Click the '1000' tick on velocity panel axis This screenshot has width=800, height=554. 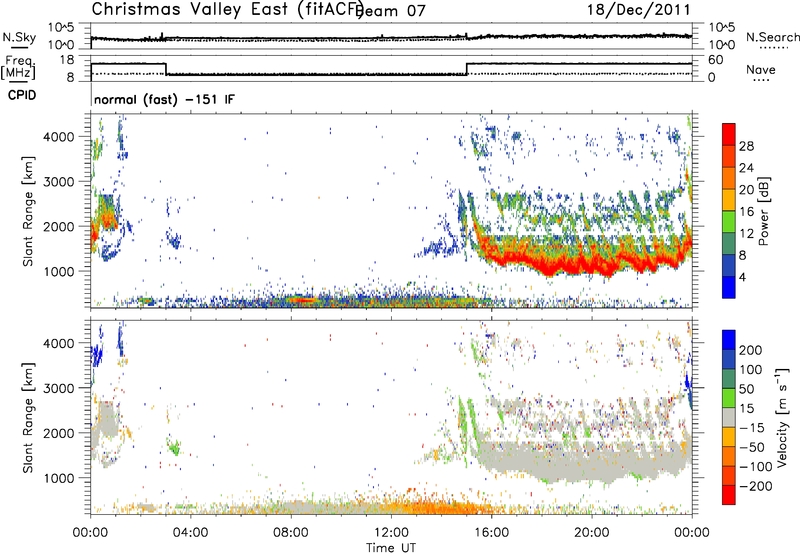click(59, 478)
